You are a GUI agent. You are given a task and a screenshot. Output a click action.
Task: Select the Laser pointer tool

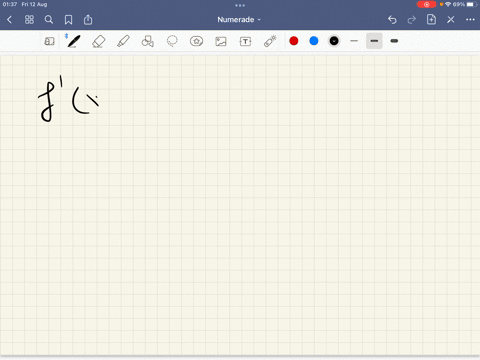[x=270, y=41]
